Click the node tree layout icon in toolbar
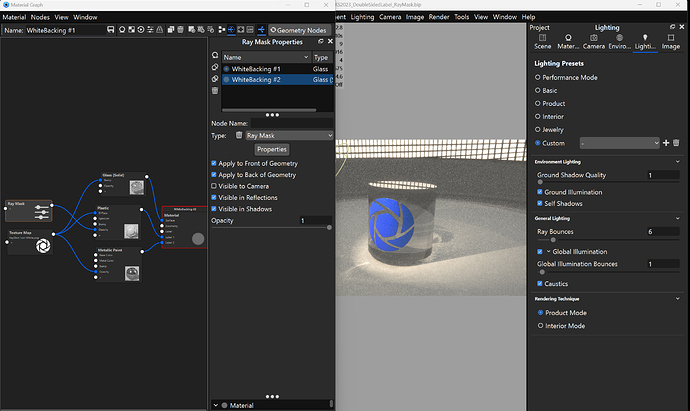690x411 pixels. (x=222, y=30)
